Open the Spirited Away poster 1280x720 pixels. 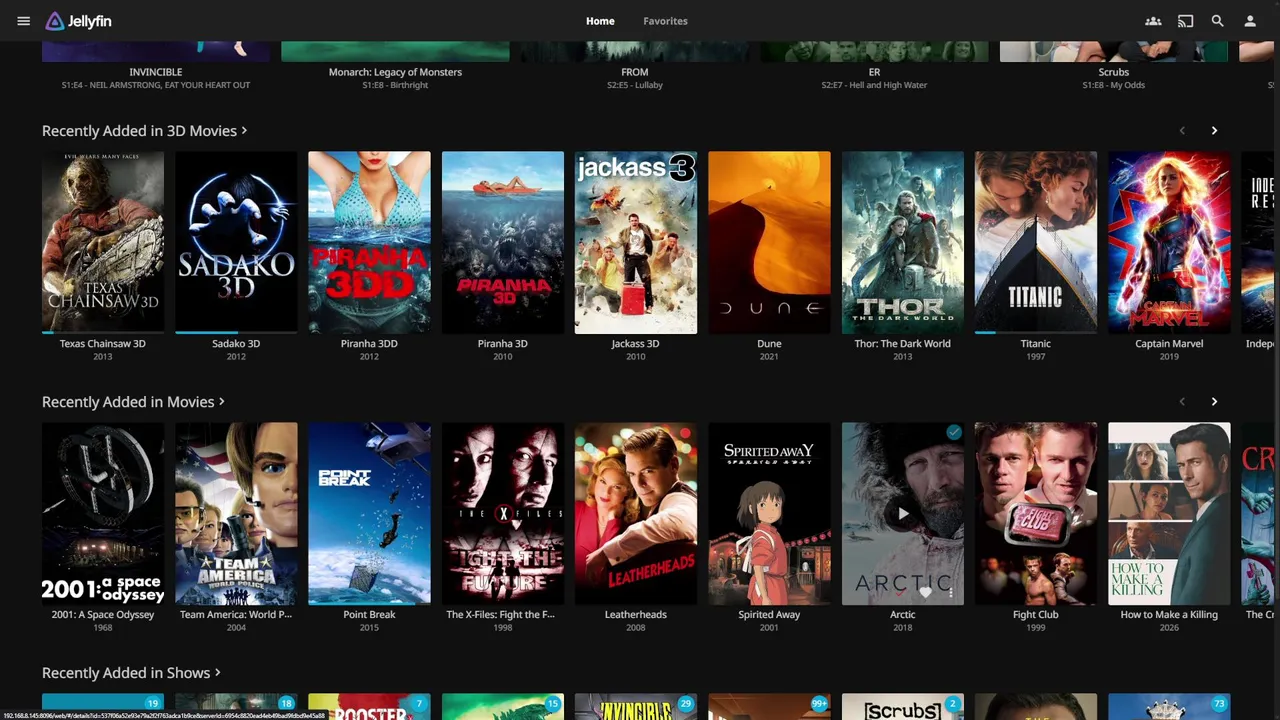point(769,514)
